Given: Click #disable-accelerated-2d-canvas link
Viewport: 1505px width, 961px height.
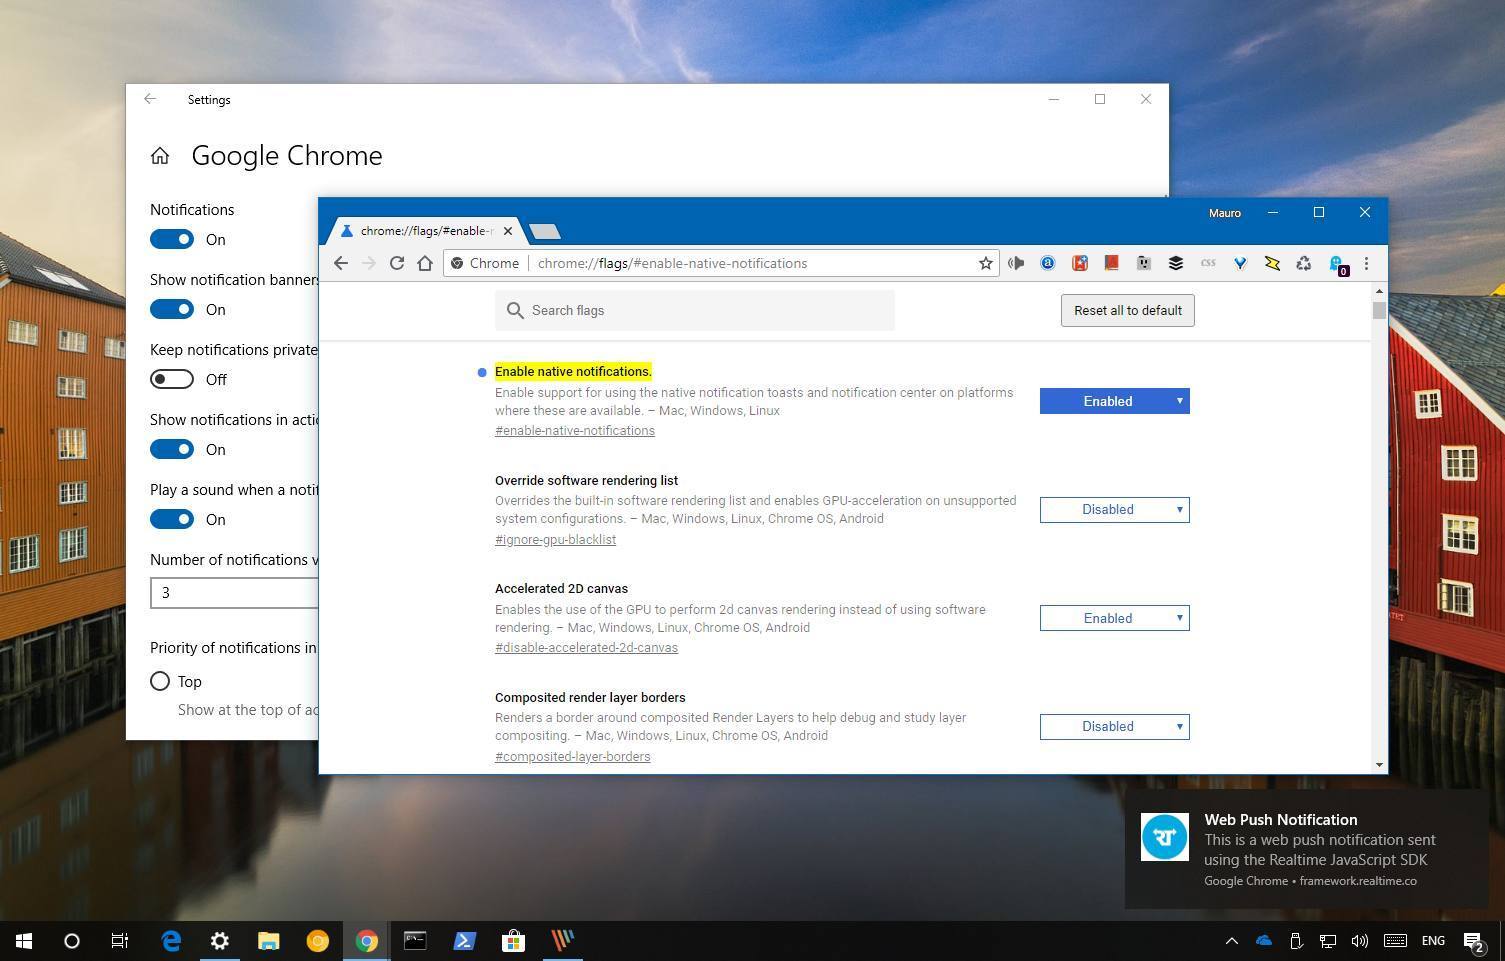Looking at the screenshot, I should (x=586, y=648).
